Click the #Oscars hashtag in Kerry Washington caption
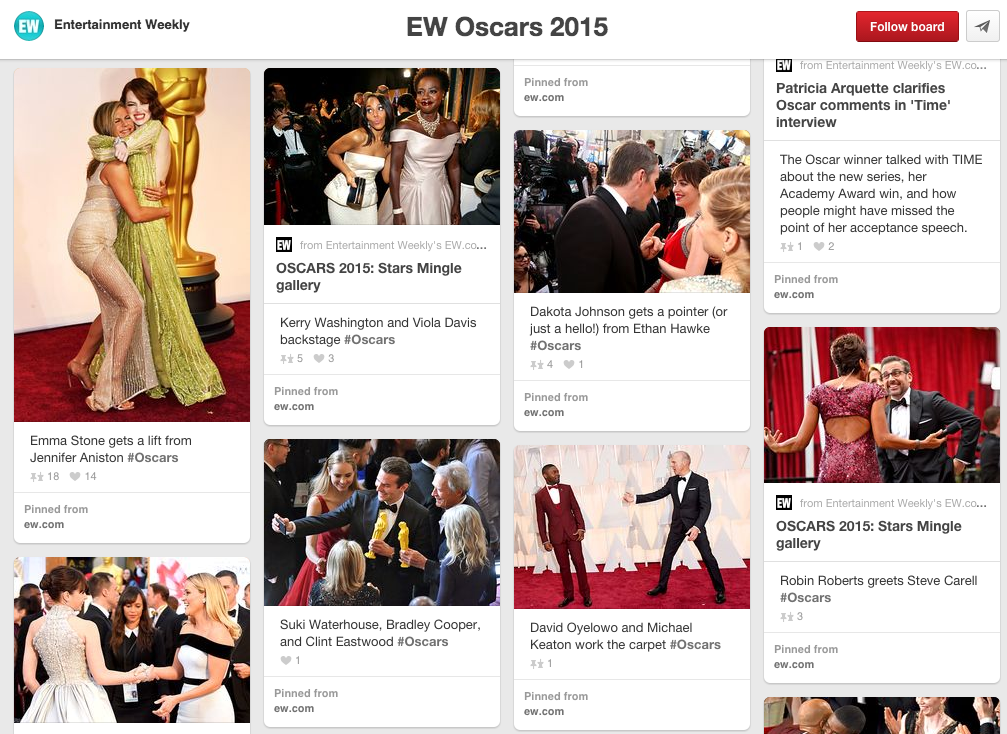The width and height of the screenshot is (1007, 734). tap(369, 340)
